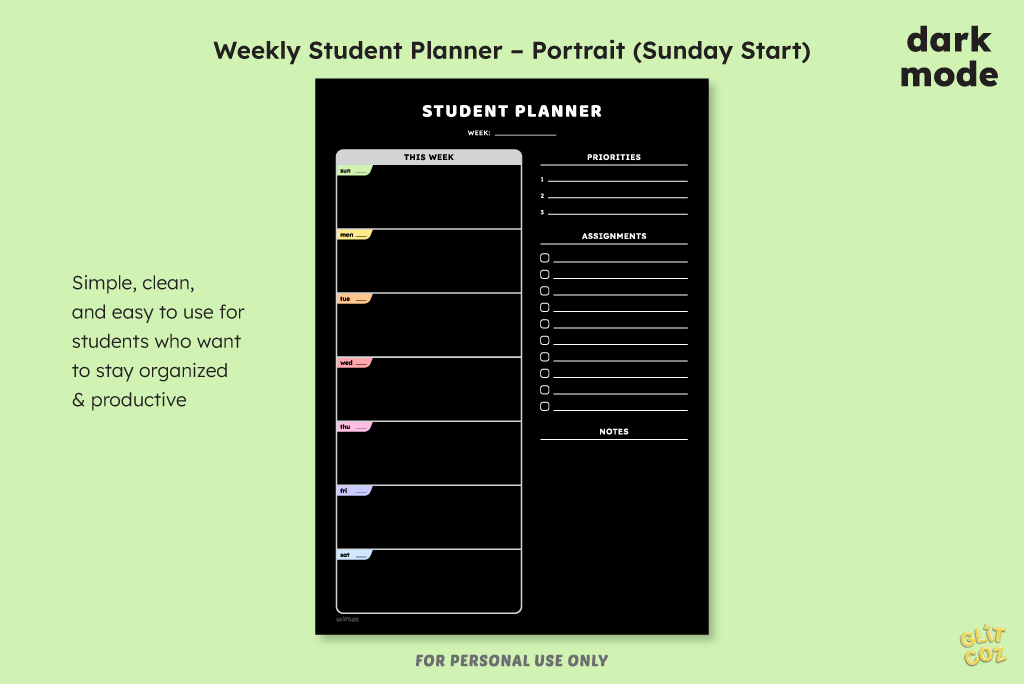Check the fifth assignment checkbox
The image size is (1024, 684).
coord(545,324)
